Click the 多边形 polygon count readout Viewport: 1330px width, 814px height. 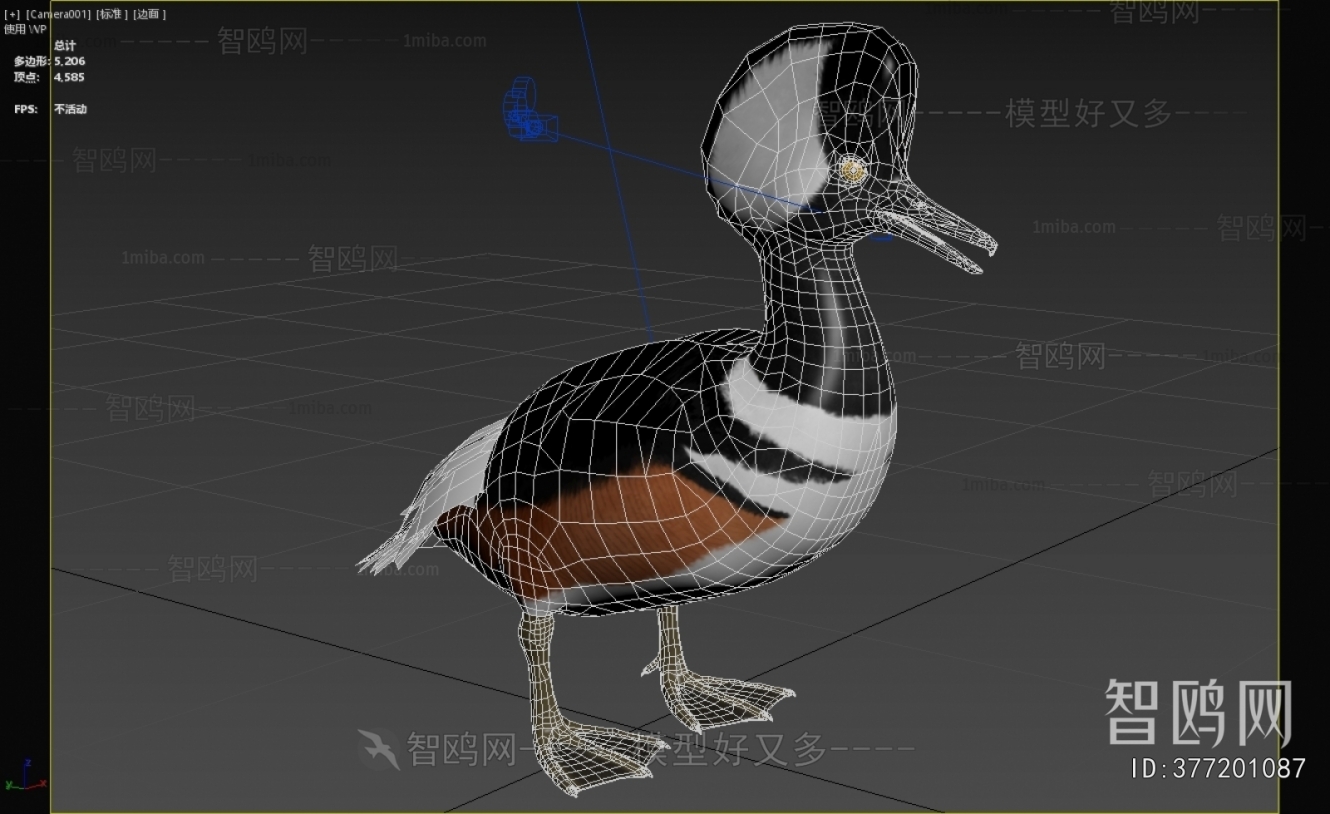pyautogui.click(x=50, y=61)
